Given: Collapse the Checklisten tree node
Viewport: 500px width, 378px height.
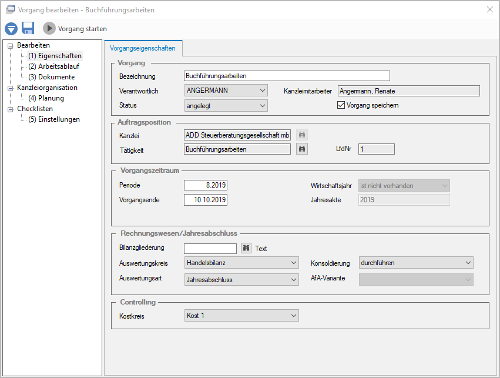Looking at the screenshot, I should [x=10, y=109].
